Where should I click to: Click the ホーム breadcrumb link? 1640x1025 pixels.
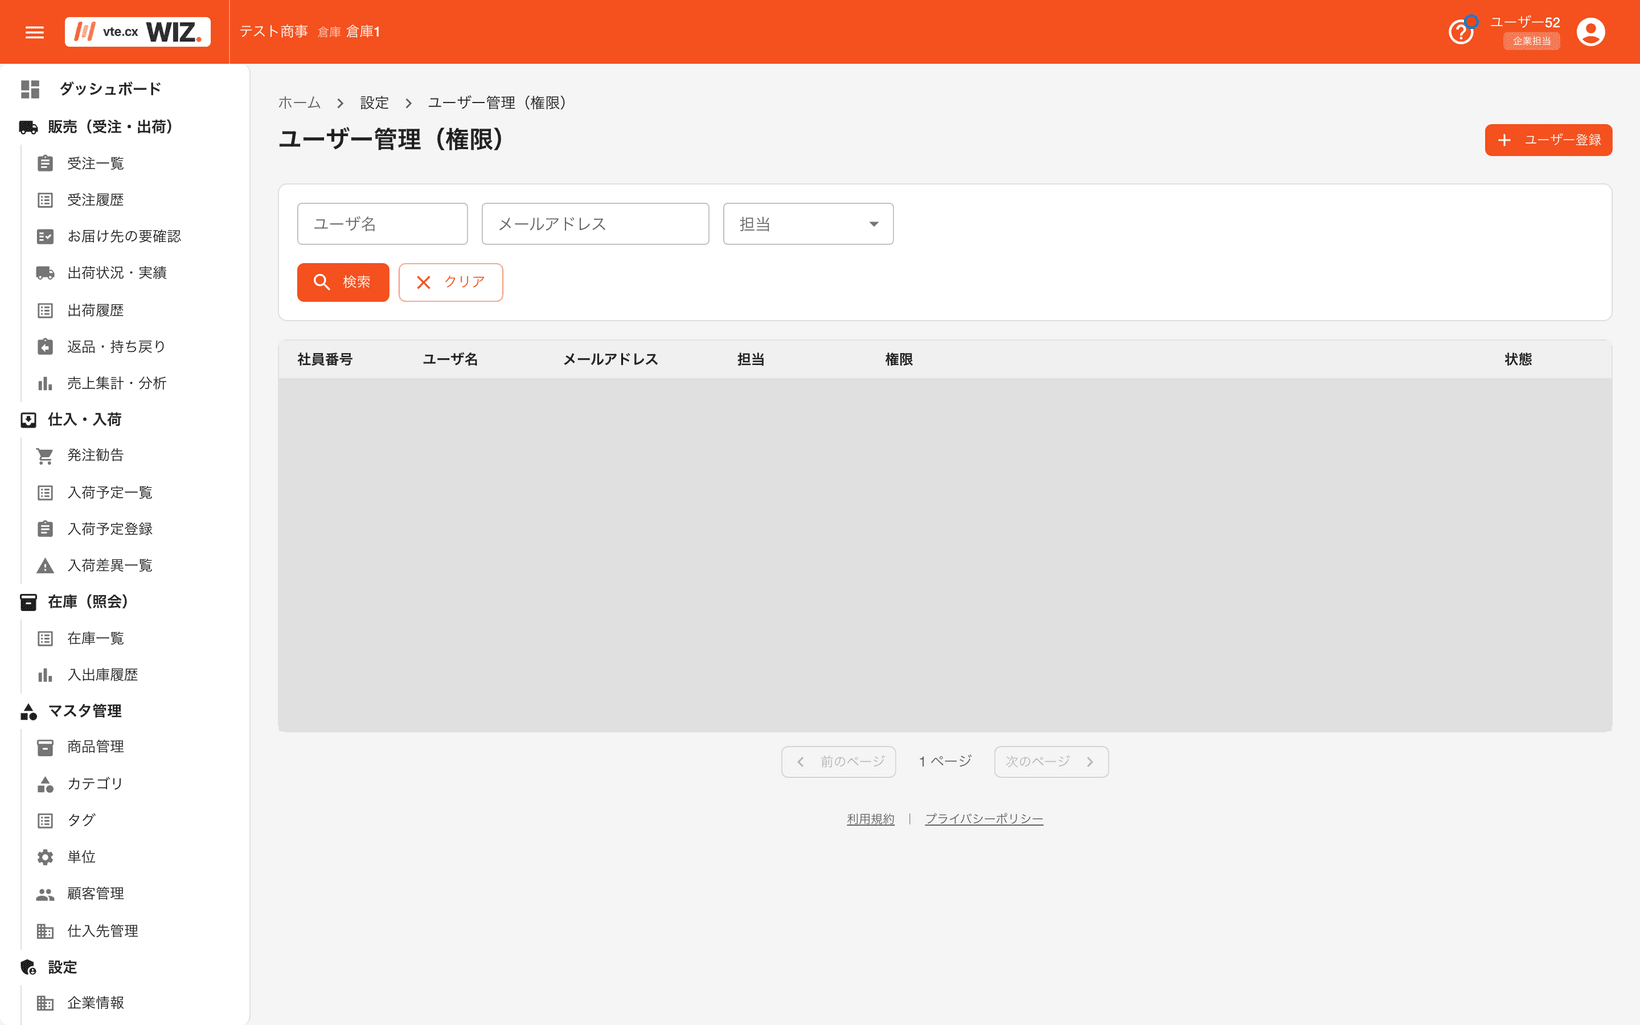[x=299, y=103]
